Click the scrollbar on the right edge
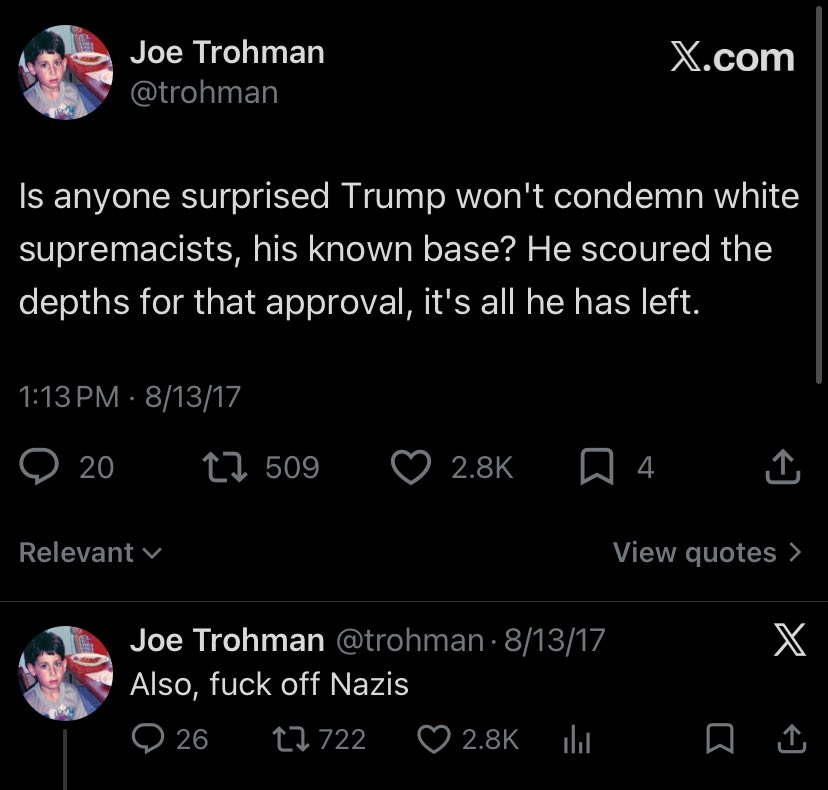This screenshot has width=828, height=790. click(819, 193)
